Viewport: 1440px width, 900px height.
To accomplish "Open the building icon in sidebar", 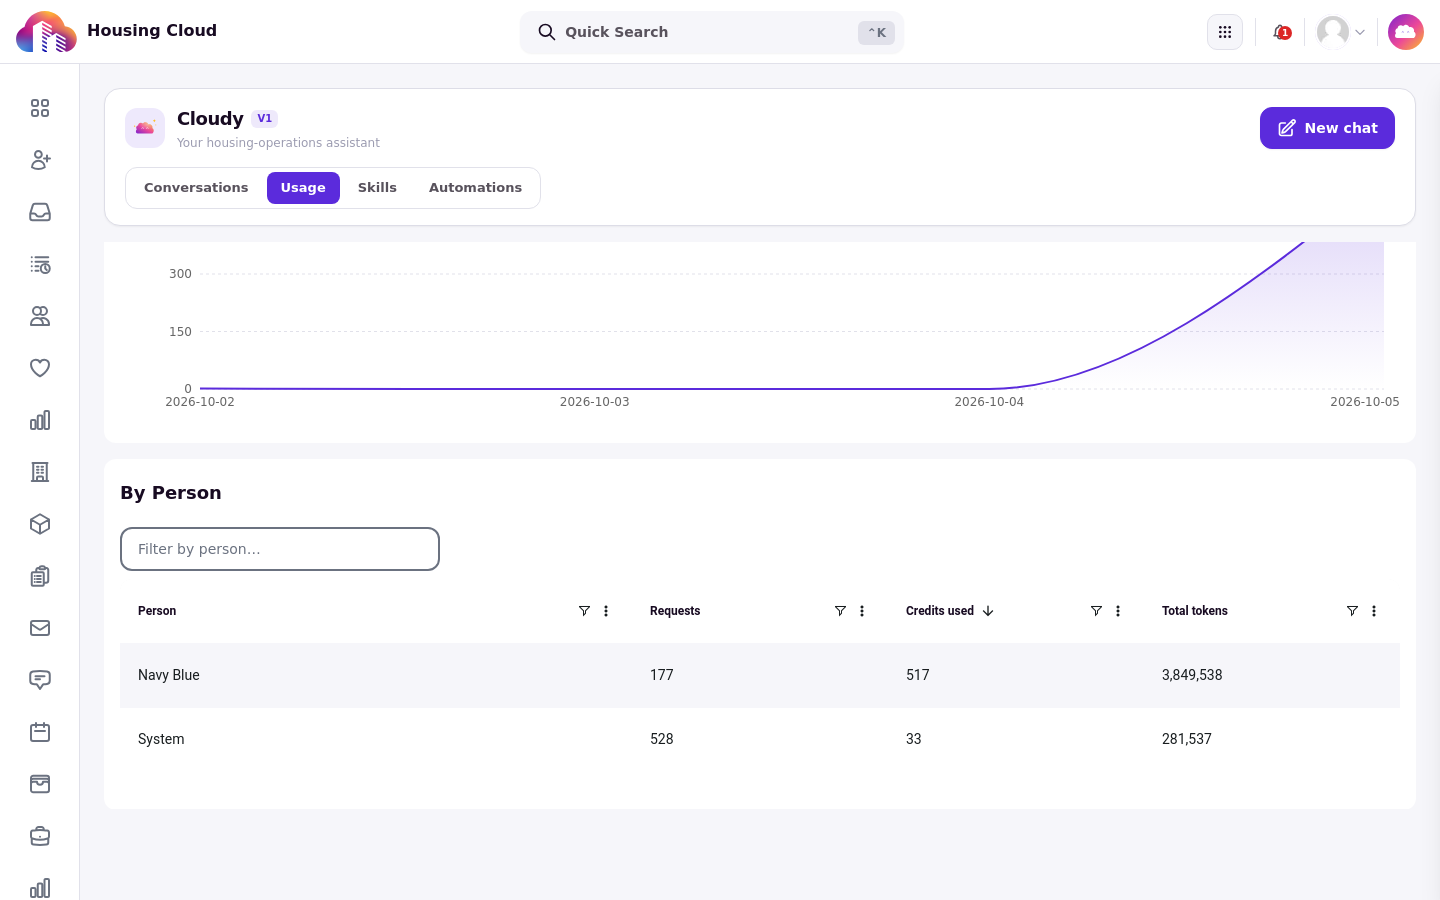I will [40, 472].
